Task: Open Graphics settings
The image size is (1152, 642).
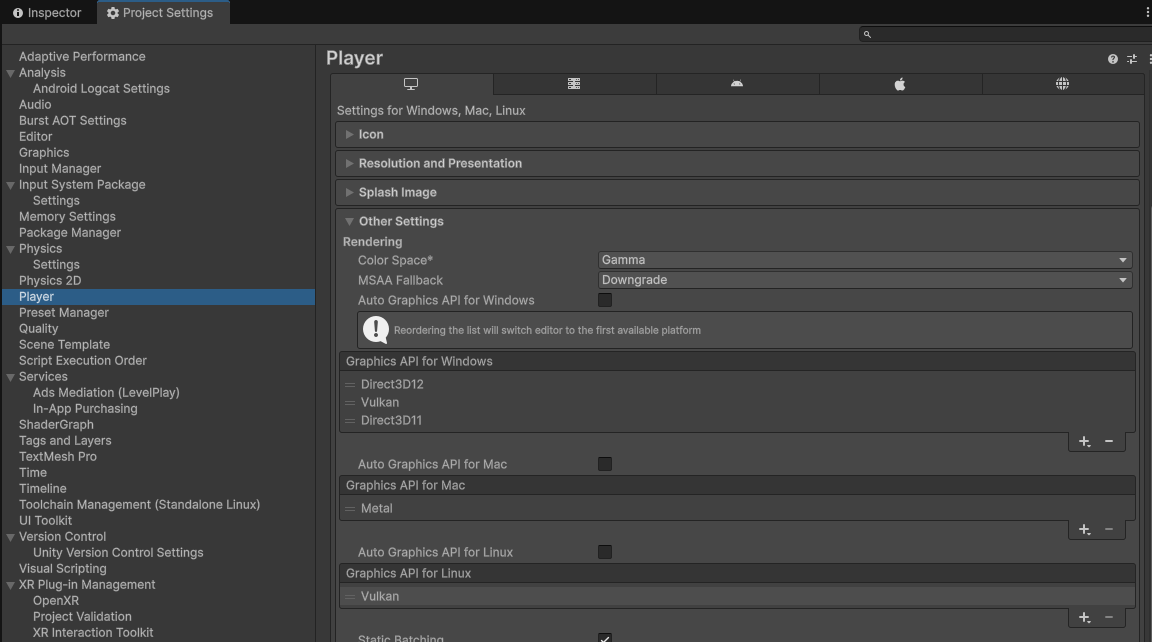Action: click(44, 153)
